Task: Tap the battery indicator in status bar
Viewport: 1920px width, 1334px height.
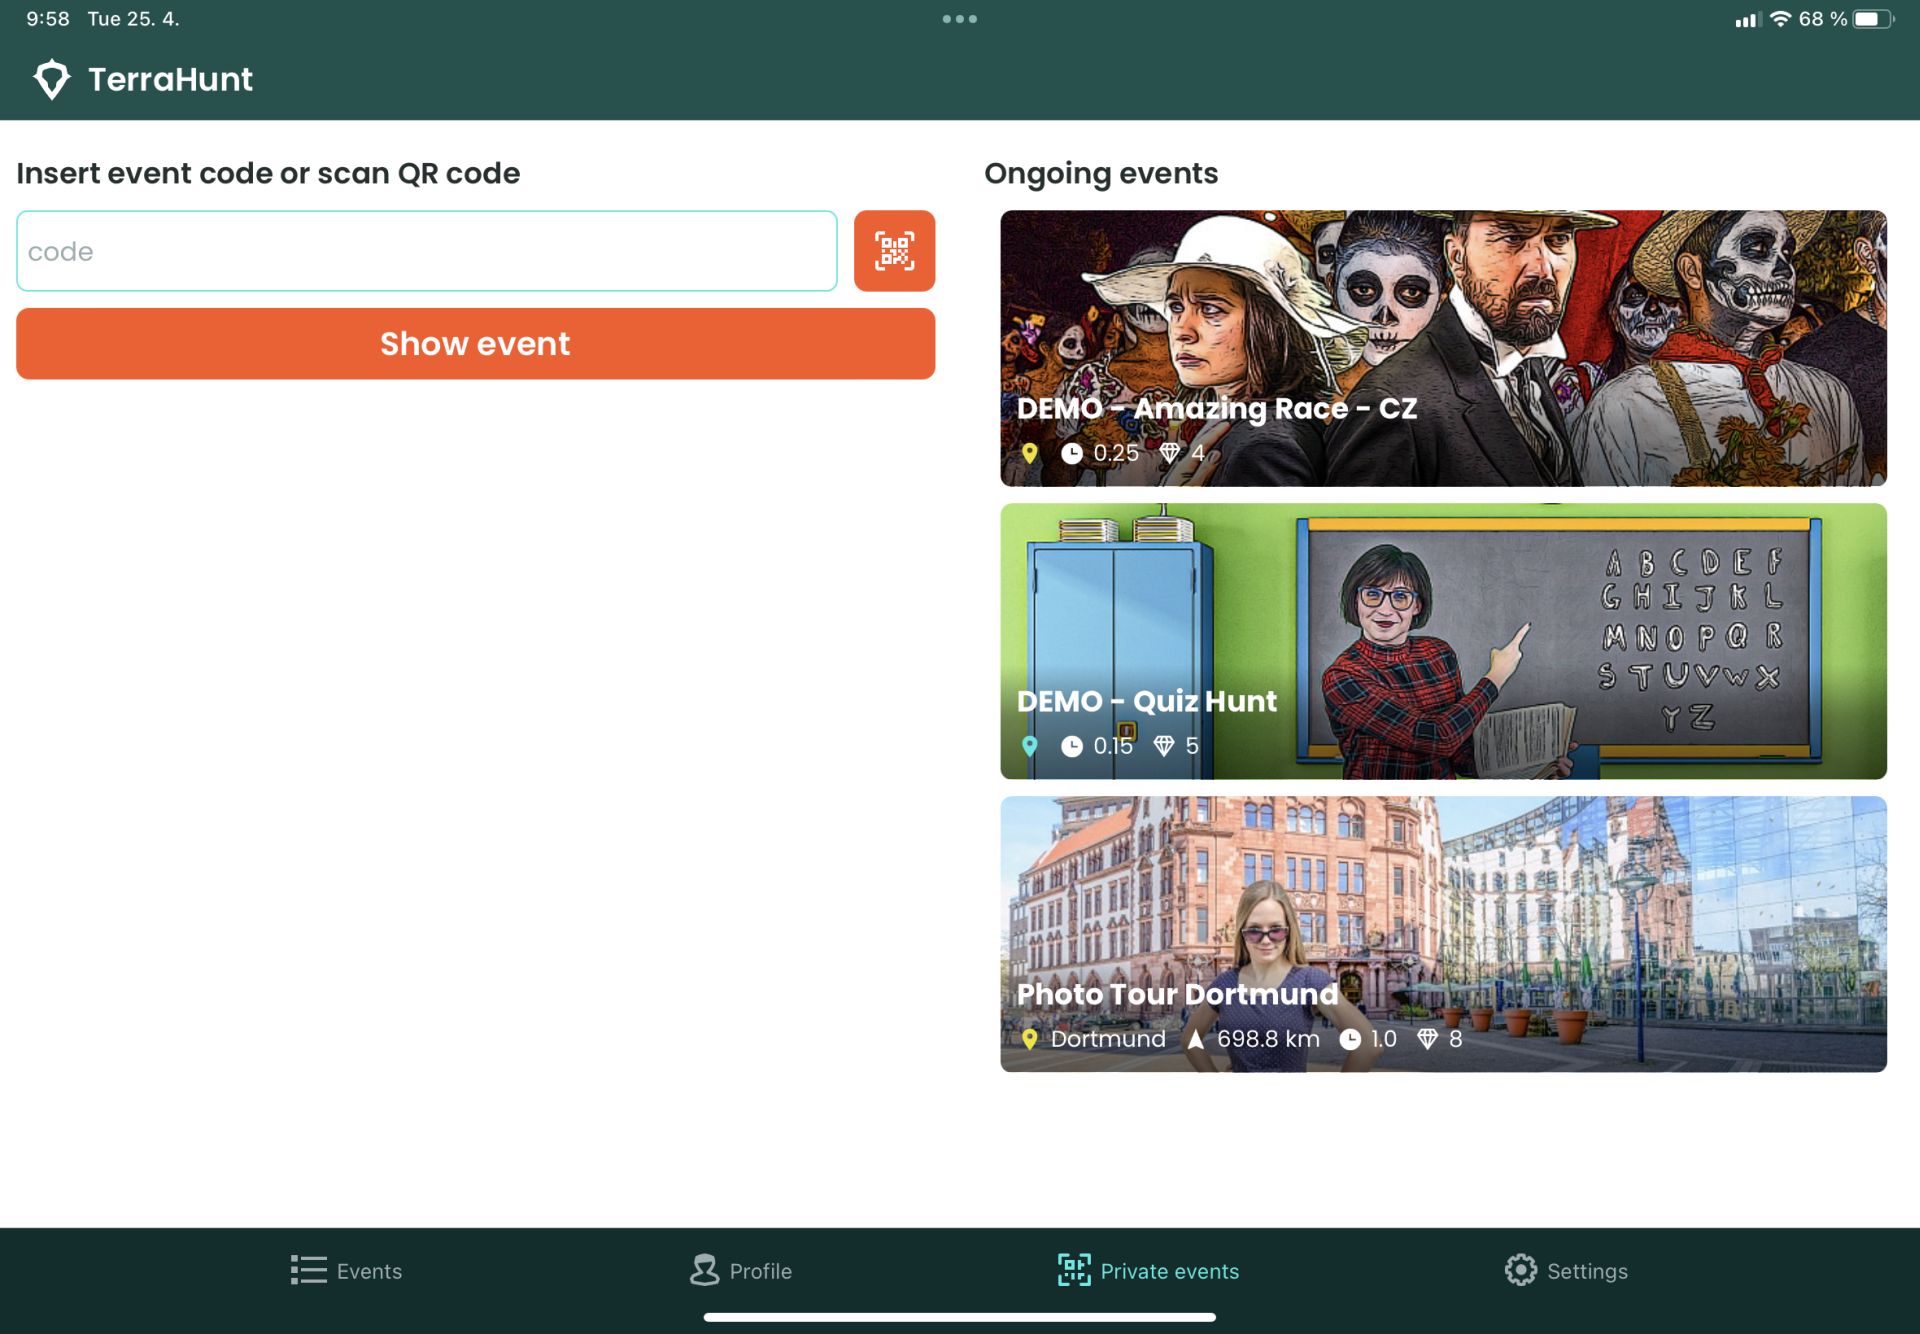Action: coord(1872,19)
